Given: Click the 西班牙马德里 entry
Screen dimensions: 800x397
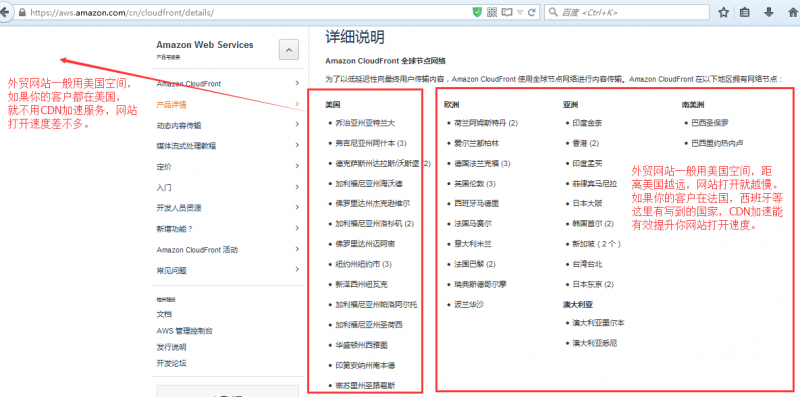Looking at the screenshot, I should coord(476,203).
